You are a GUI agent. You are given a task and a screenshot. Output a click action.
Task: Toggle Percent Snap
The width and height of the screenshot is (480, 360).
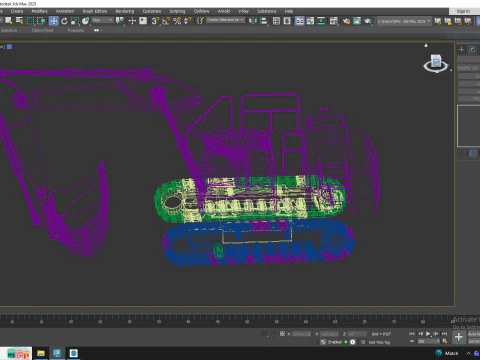pyautogui.click(x=177, y=21)
